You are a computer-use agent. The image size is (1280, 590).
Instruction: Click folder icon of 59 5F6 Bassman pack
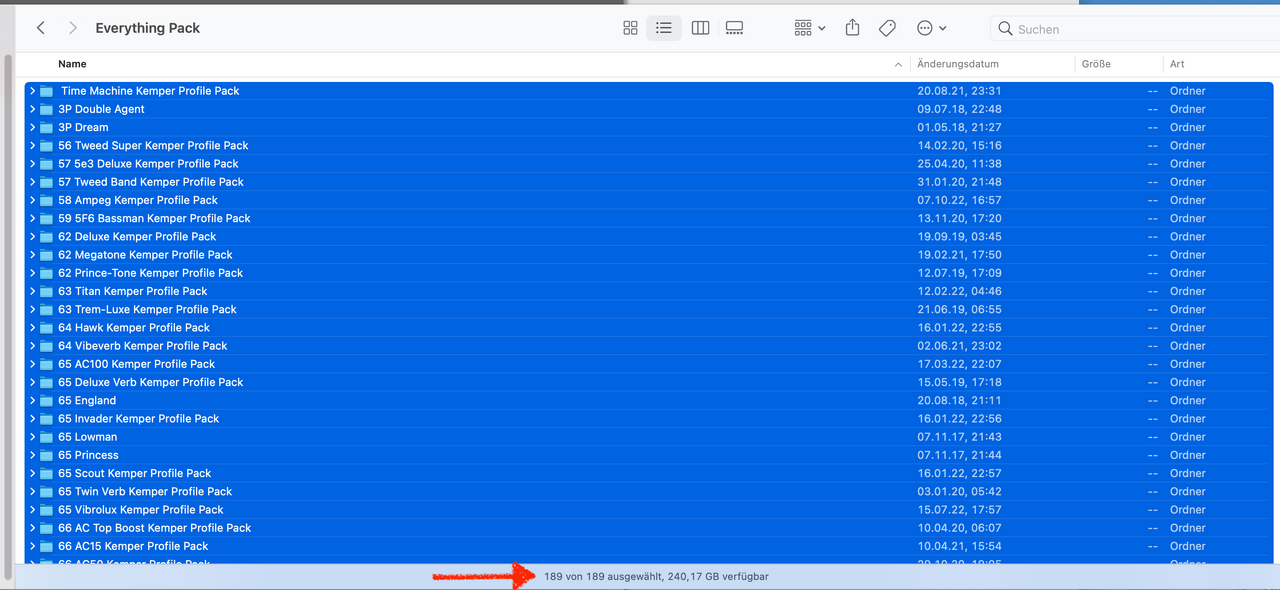pyautogui.click(x=47, y=218)
